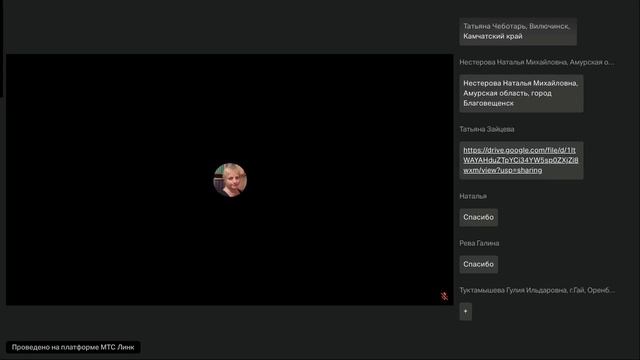Click sender name Нестерова Наталья Михайловна header

click(x=537, y=62)
